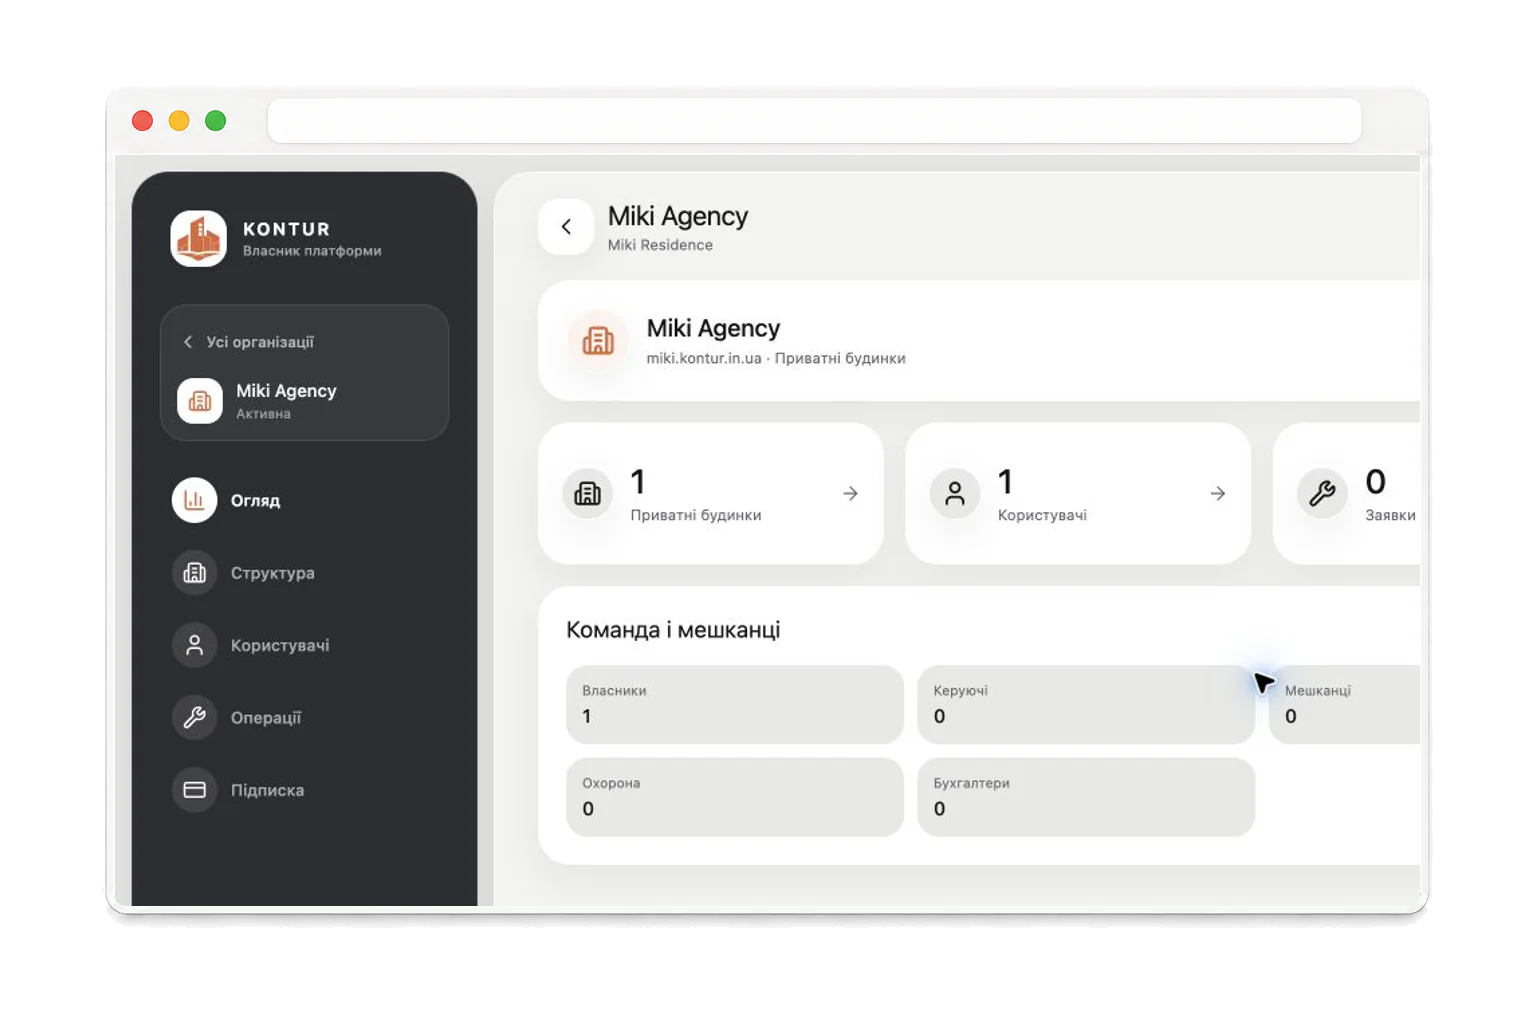Click the person icon in Користувачі stat card
The image size is (1536, 1024).
coord(955,493)
